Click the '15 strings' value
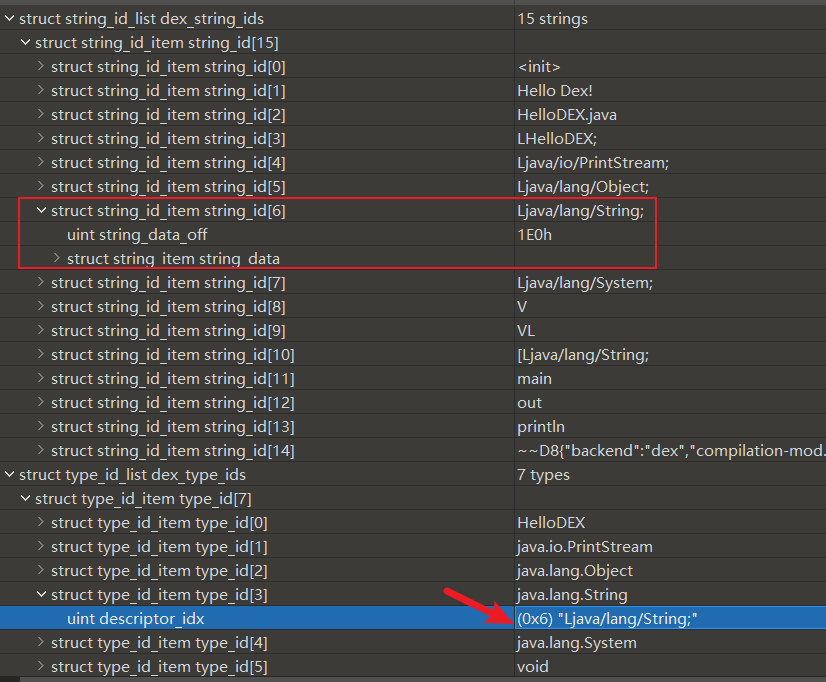Image resolution: width=826 pixels, height=682 pixels. point(552,19)
